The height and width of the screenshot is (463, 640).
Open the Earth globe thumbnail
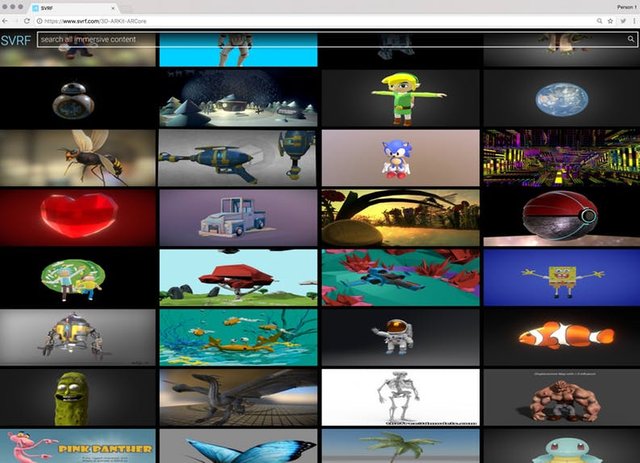(562, 98)
